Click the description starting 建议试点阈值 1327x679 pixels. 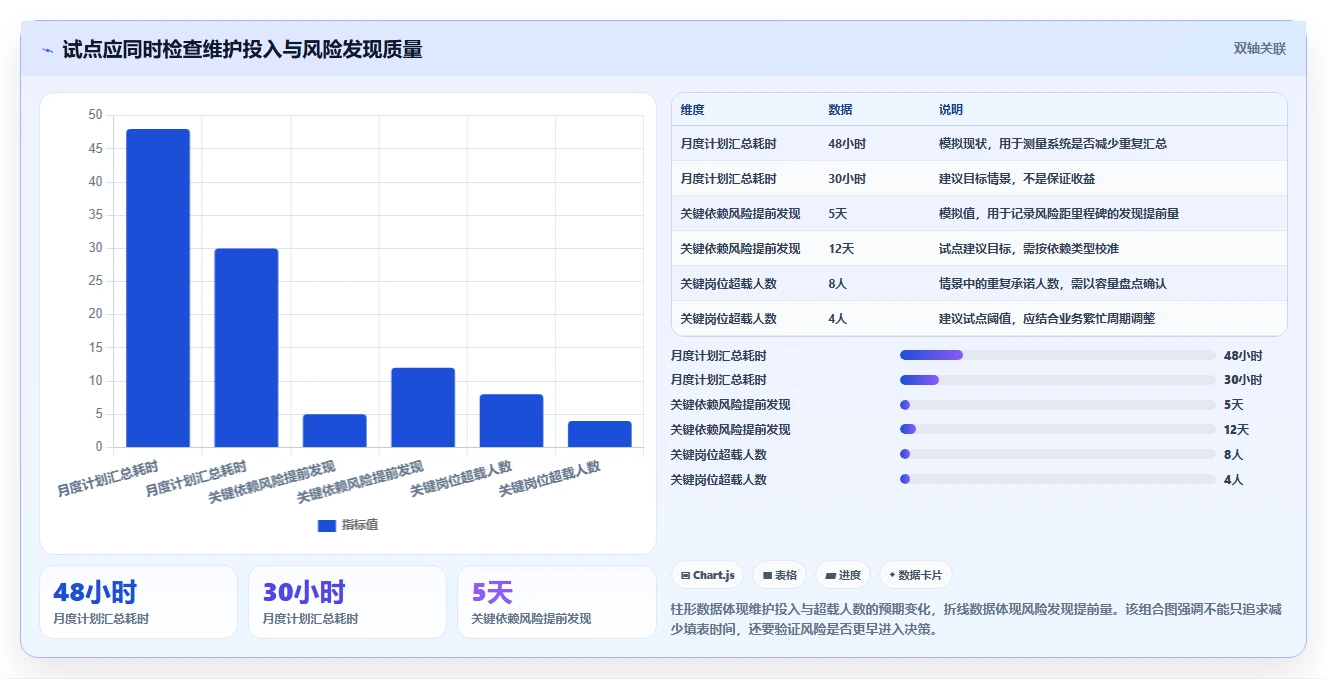pyautogui.click(x=1047, y=318)
